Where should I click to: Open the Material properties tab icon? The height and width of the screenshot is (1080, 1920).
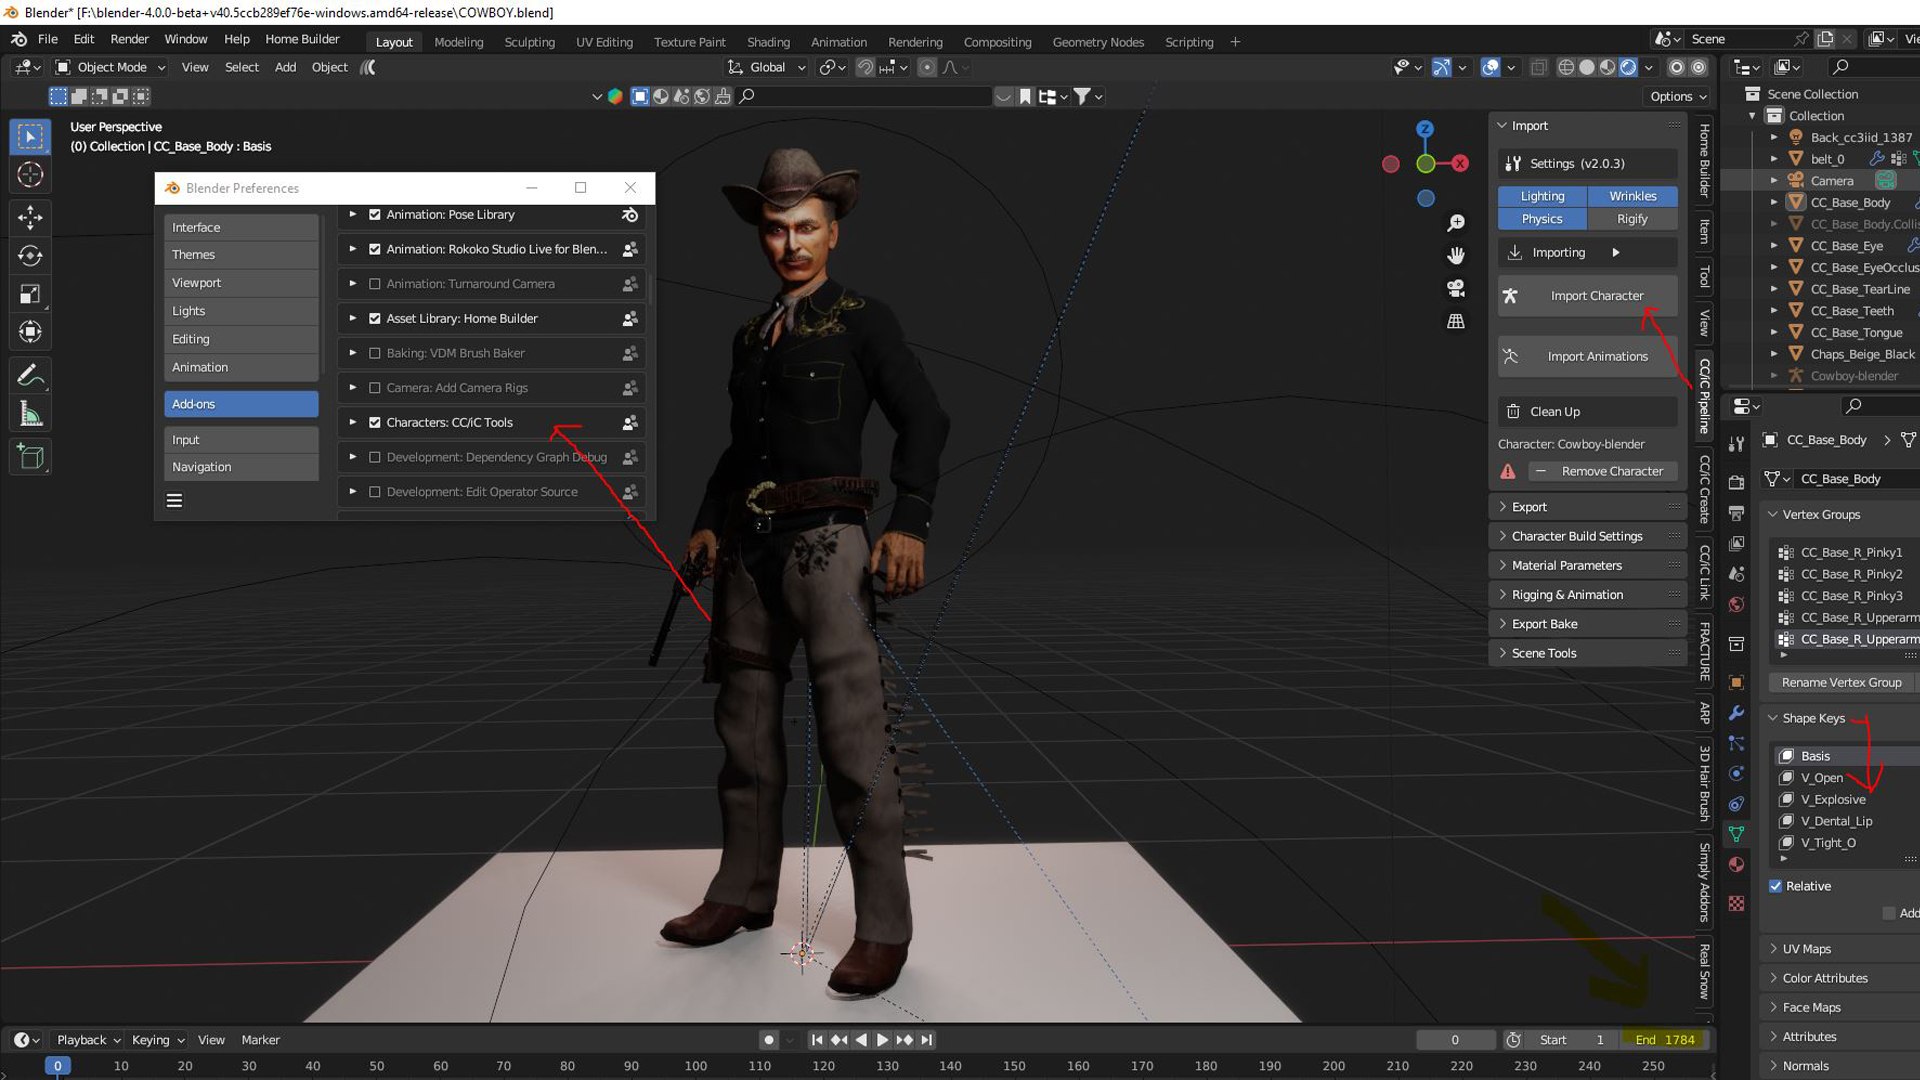(1737, 865)
